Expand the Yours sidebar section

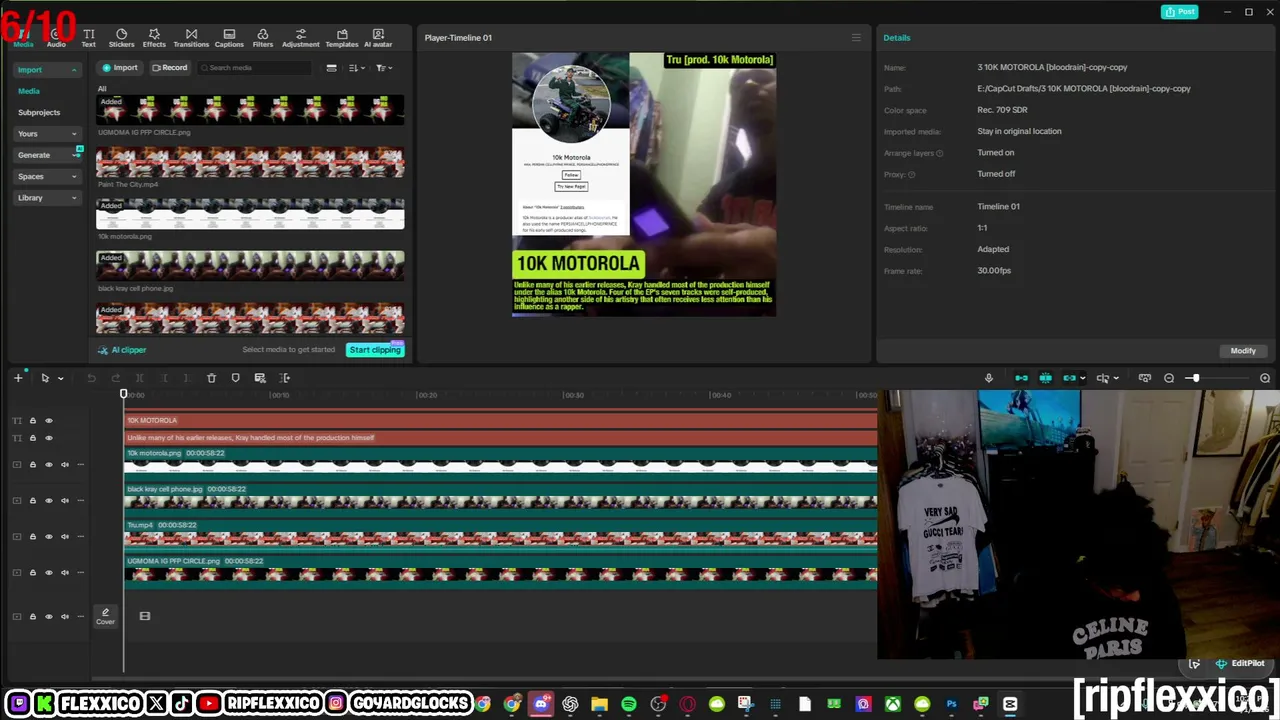click(47, 134)
